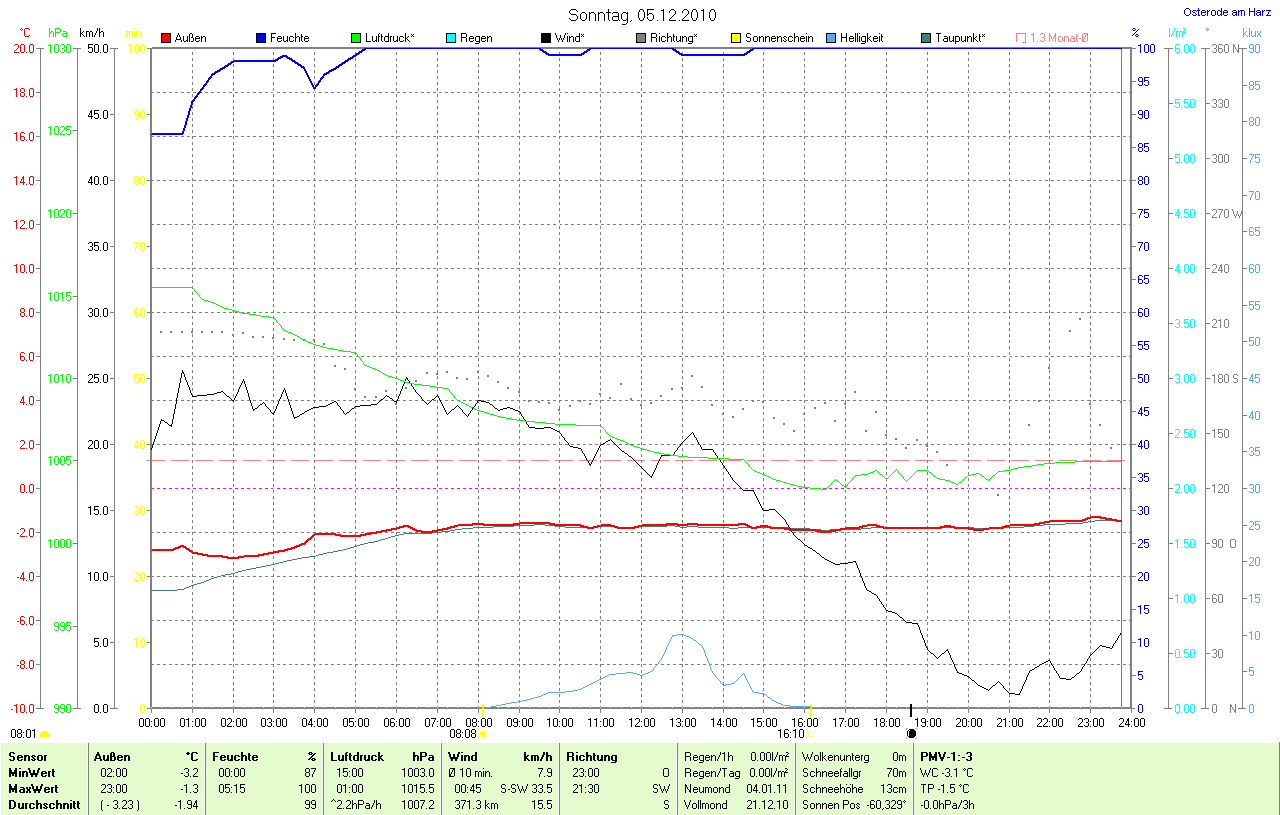Click the PMV-1:-3 header
Viewport: 1280px width, 815px height.
click(x=947, y=757)
